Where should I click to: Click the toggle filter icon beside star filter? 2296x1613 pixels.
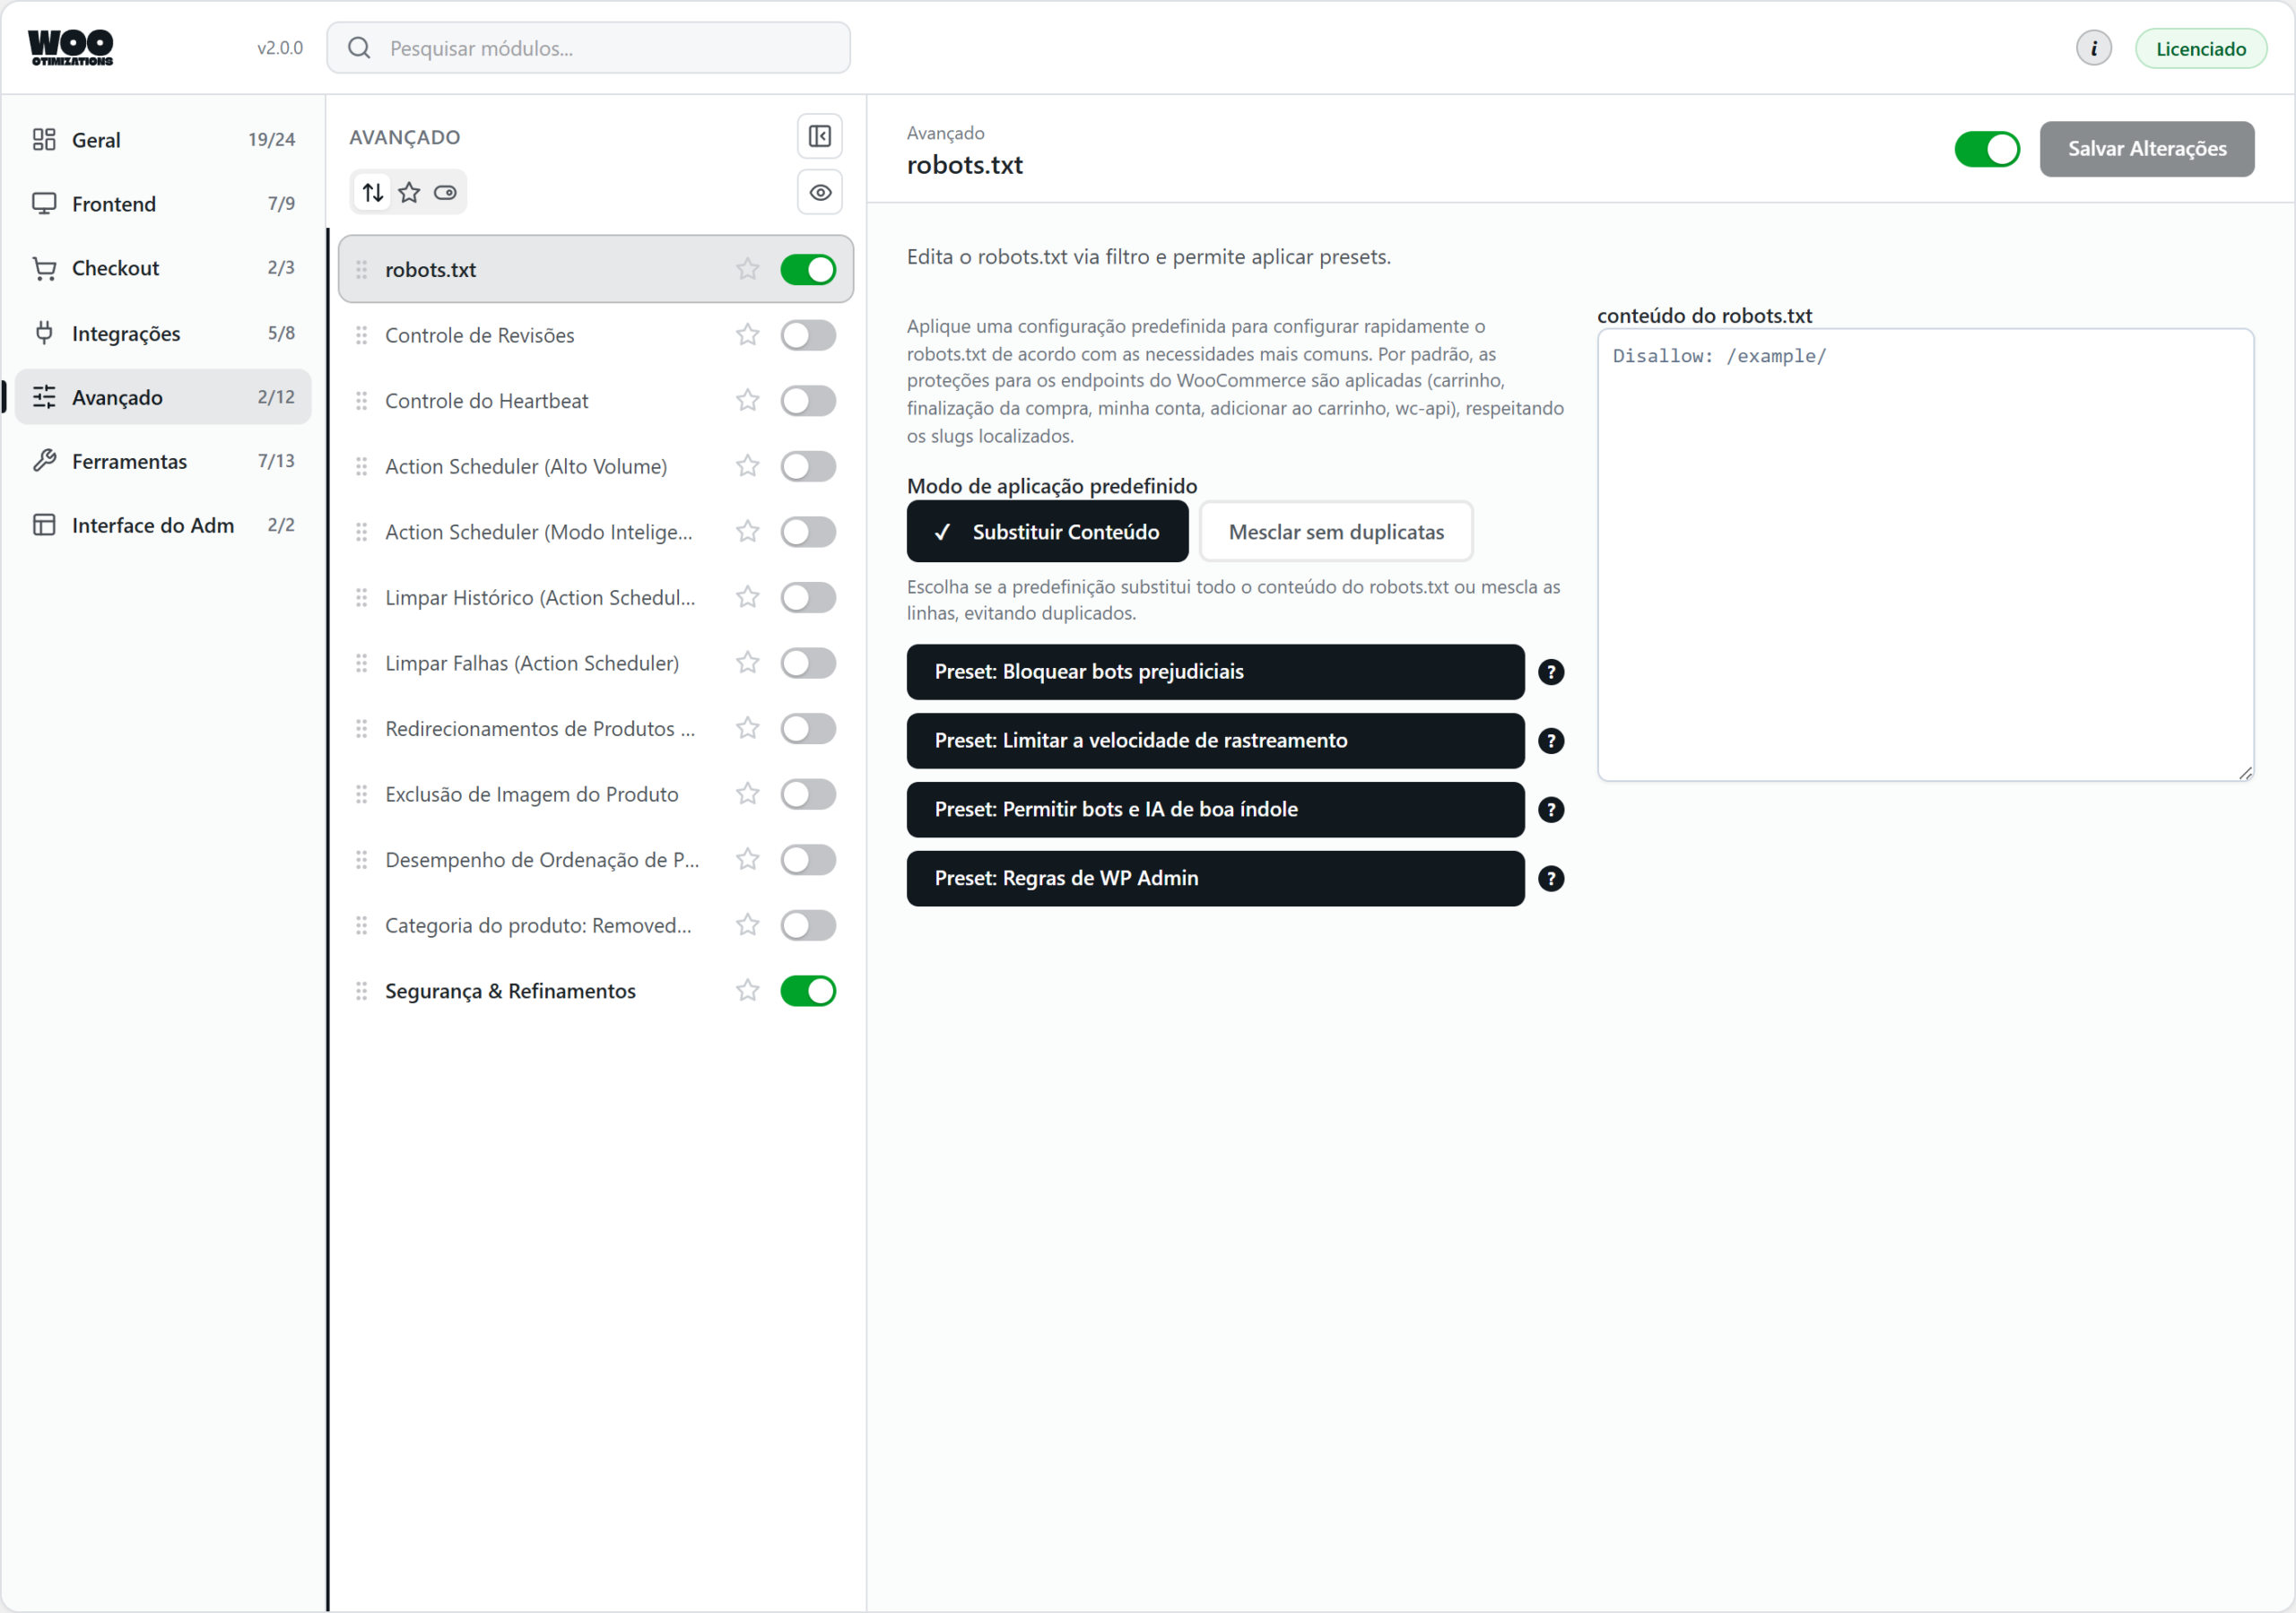pyautogui.click(x=445, y=192)
